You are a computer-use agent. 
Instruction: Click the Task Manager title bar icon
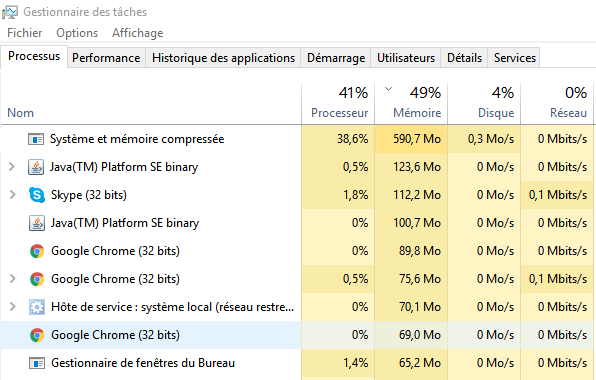(10, 12)
